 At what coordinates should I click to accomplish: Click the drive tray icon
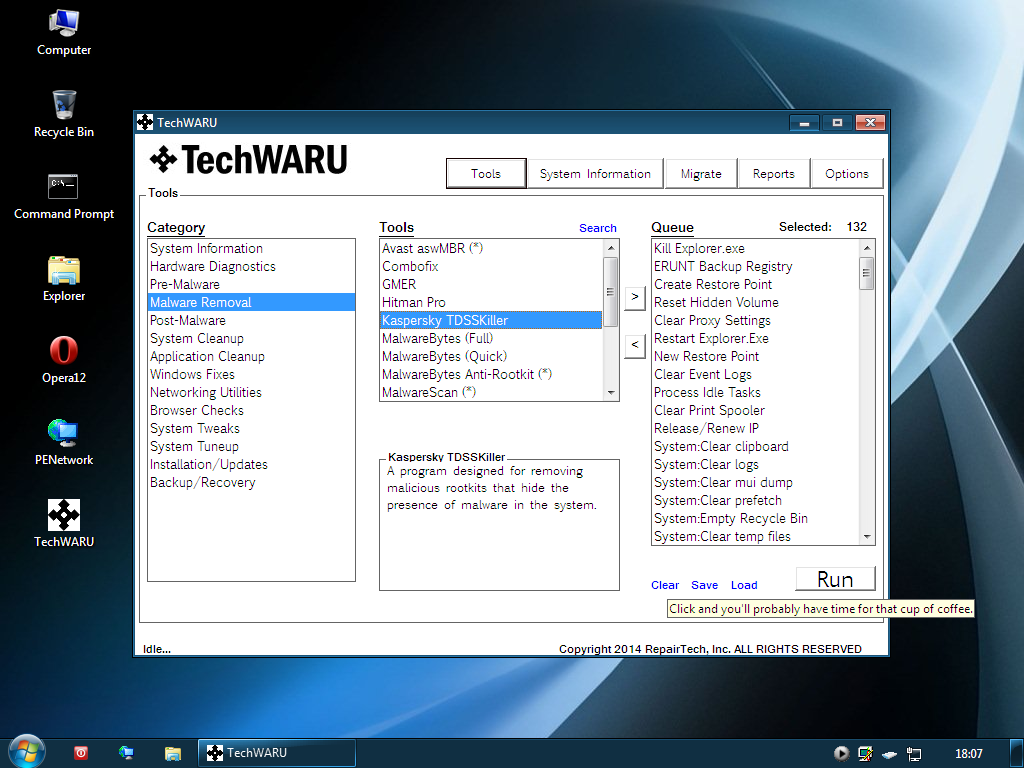(889, 754)
